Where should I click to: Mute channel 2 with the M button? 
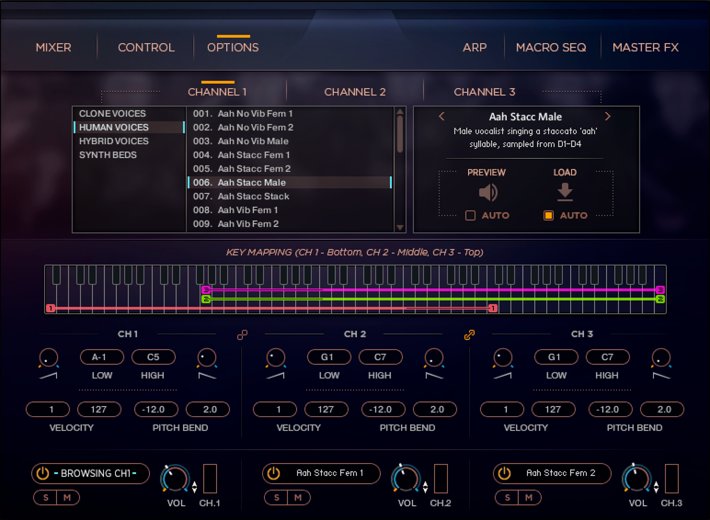click(x=297, y=498)
